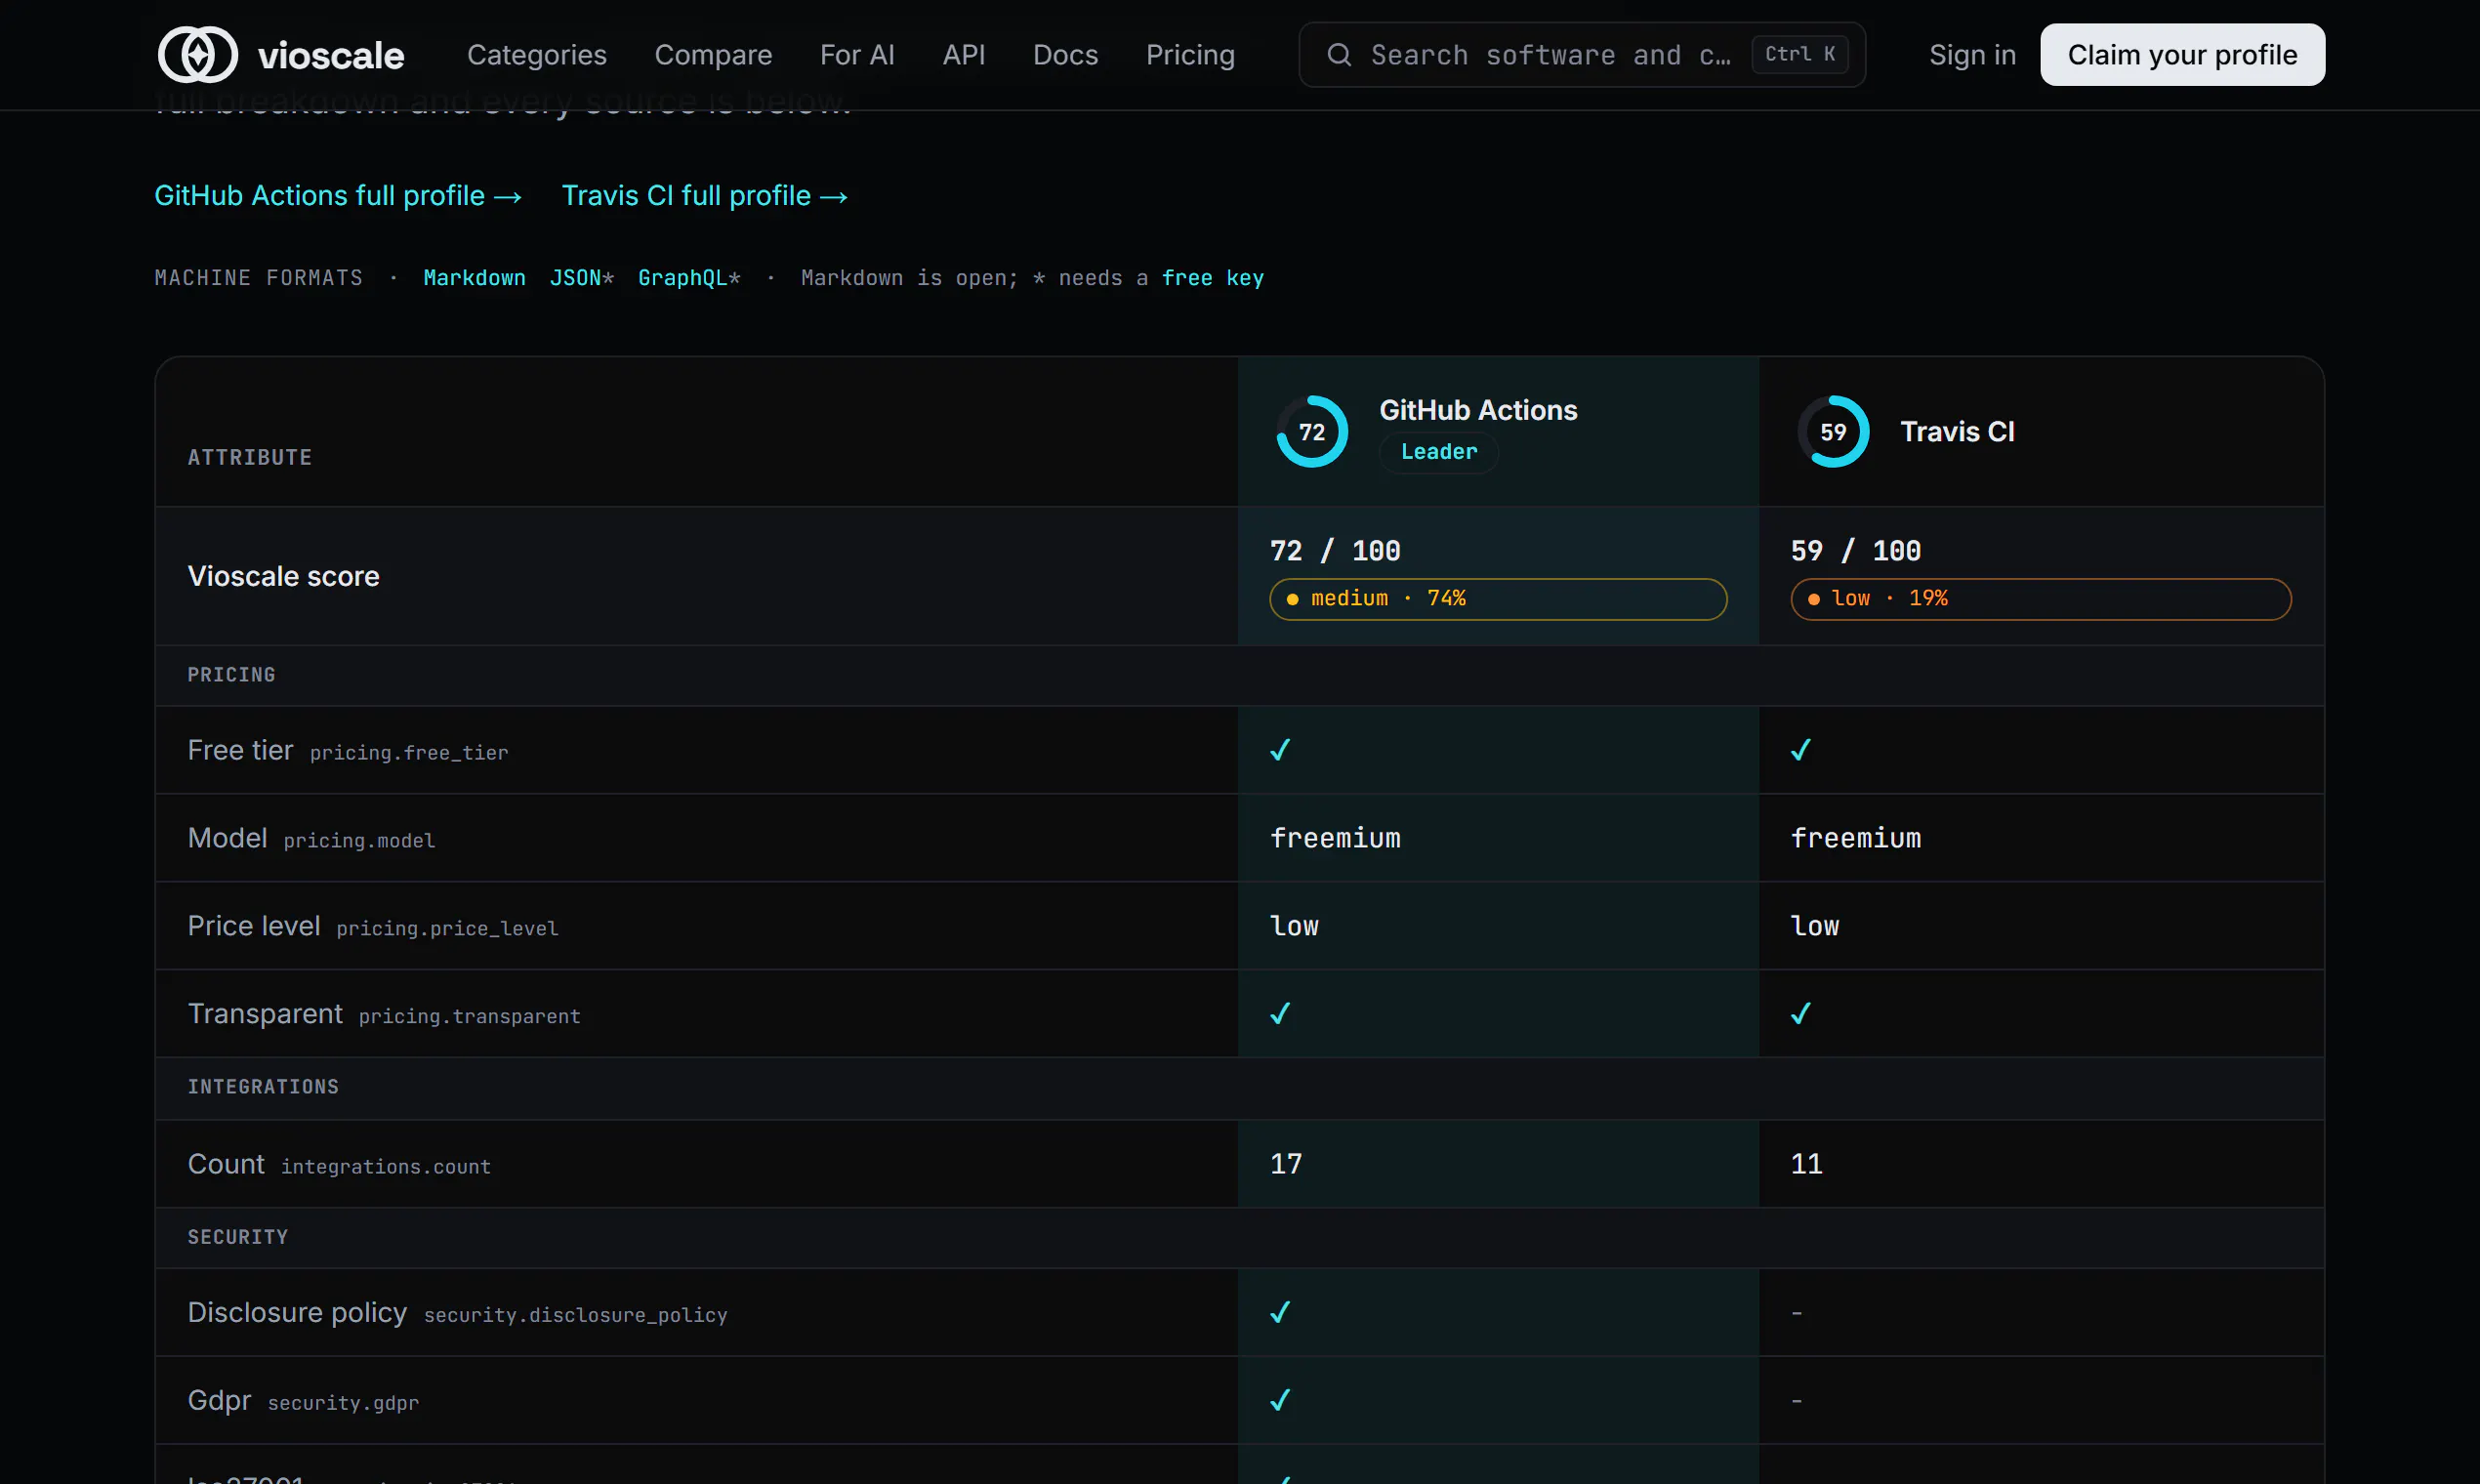Click the ATTRIBUTE column header
Viewport: 2480px width, 1484px height.
[250, 457]
